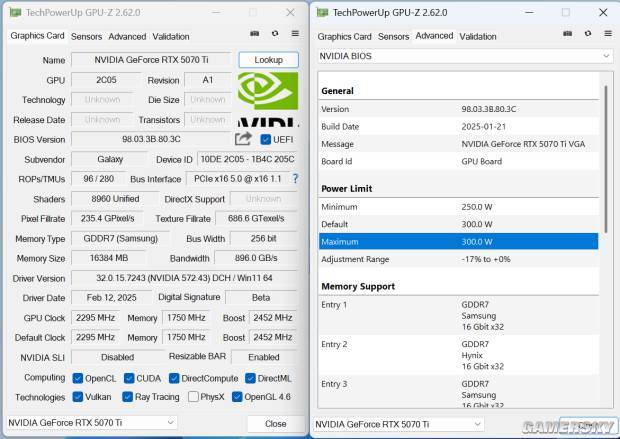Viewport: 620px width, 439px height.
Task: Click the Name field showing RTX 5070 Ti
Action: [x=151, y=60]
